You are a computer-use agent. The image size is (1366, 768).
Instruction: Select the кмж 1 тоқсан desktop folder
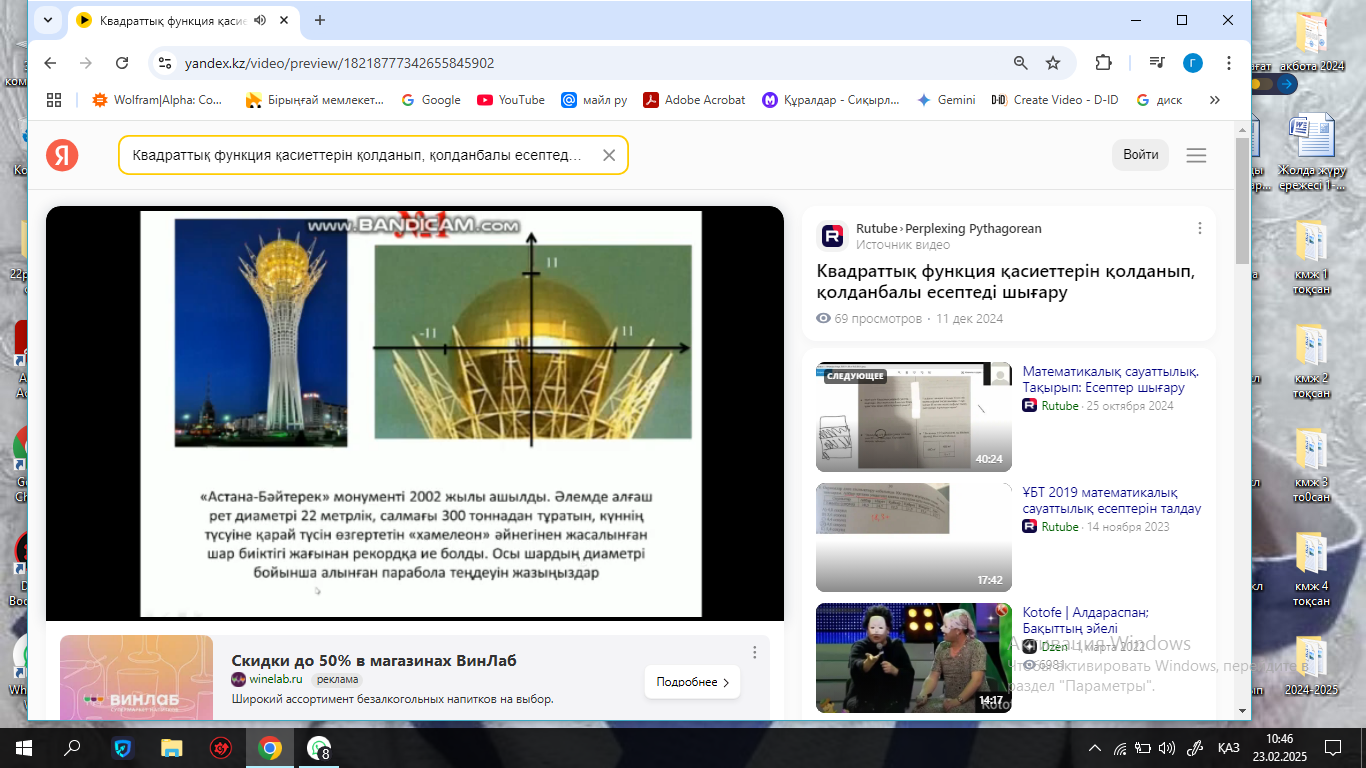pyautogui.click(x=1311, y=257)
